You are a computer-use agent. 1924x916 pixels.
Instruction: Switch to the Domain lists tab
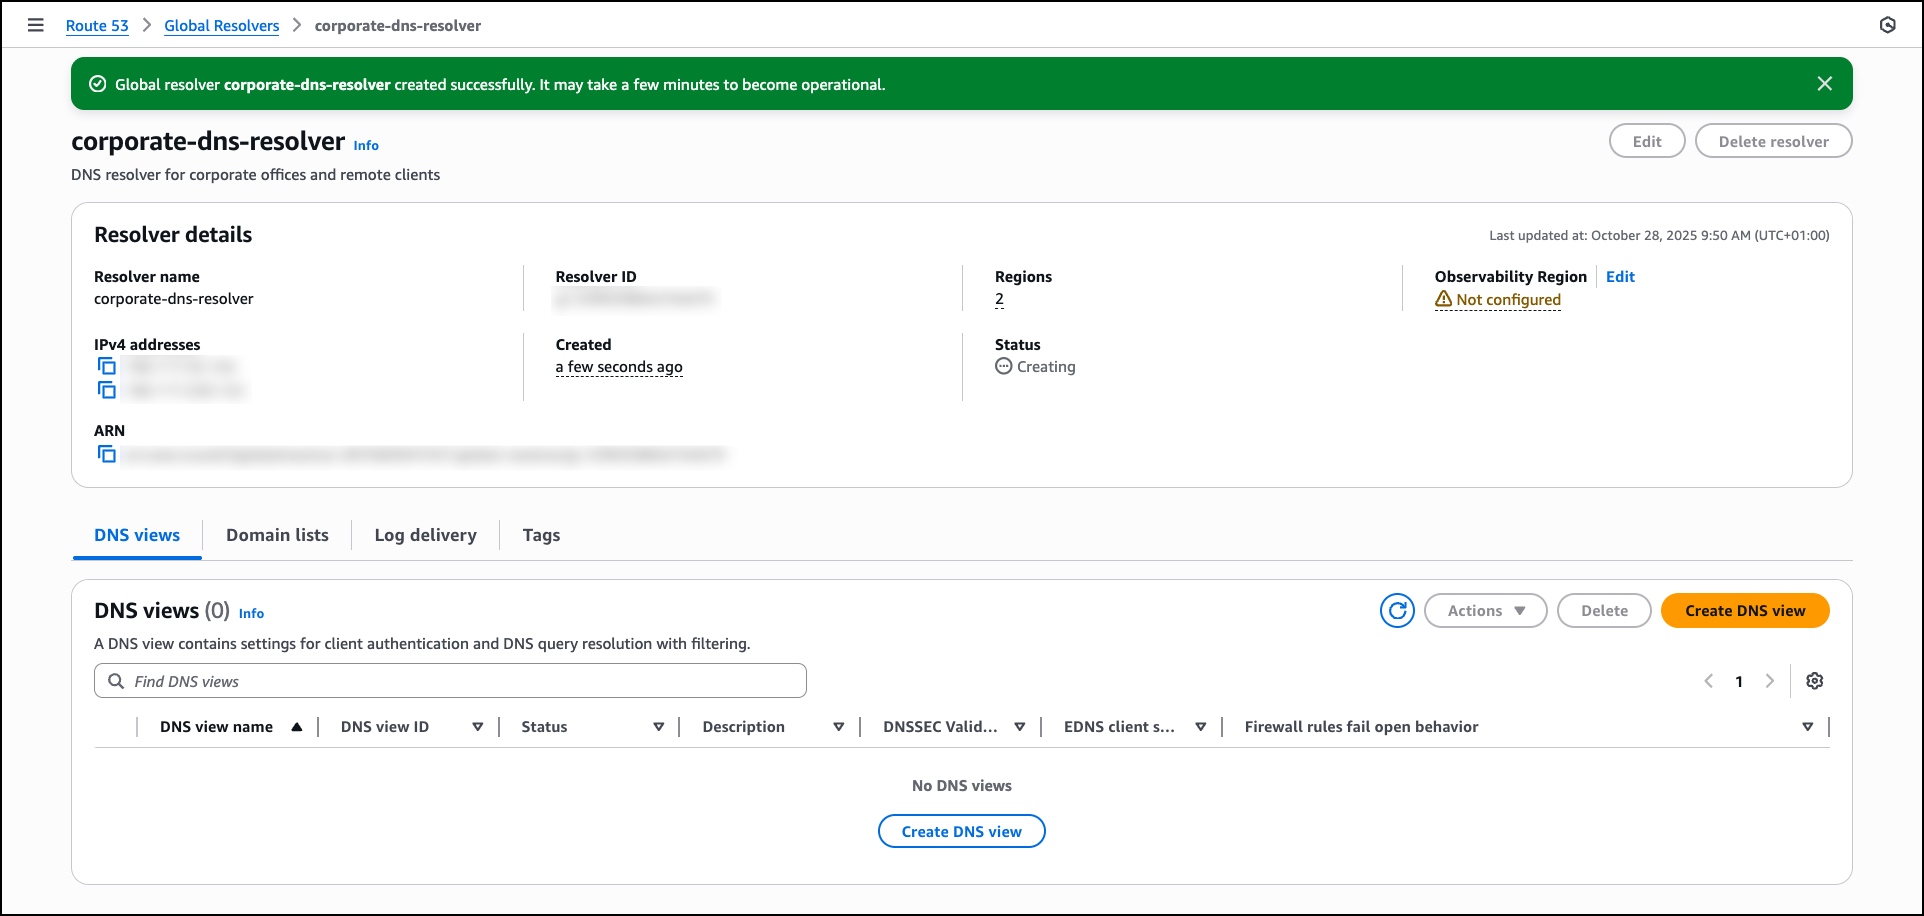pos(277,535)
